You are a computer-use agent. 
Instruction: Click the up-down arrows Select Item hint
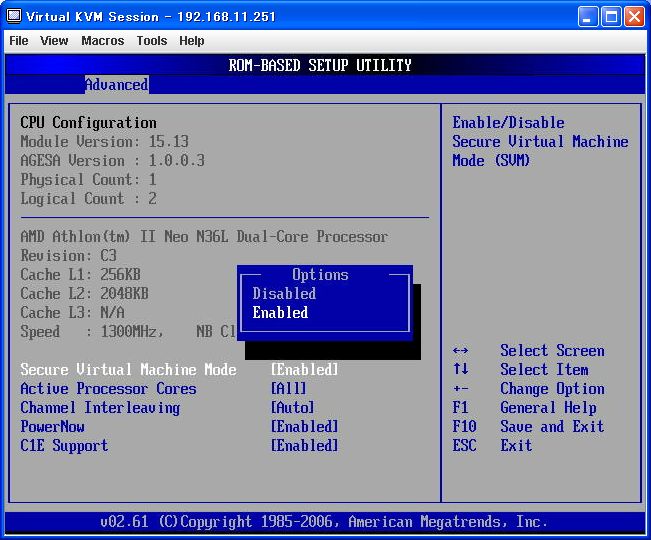pyautogui.click(x=521, y=369)
